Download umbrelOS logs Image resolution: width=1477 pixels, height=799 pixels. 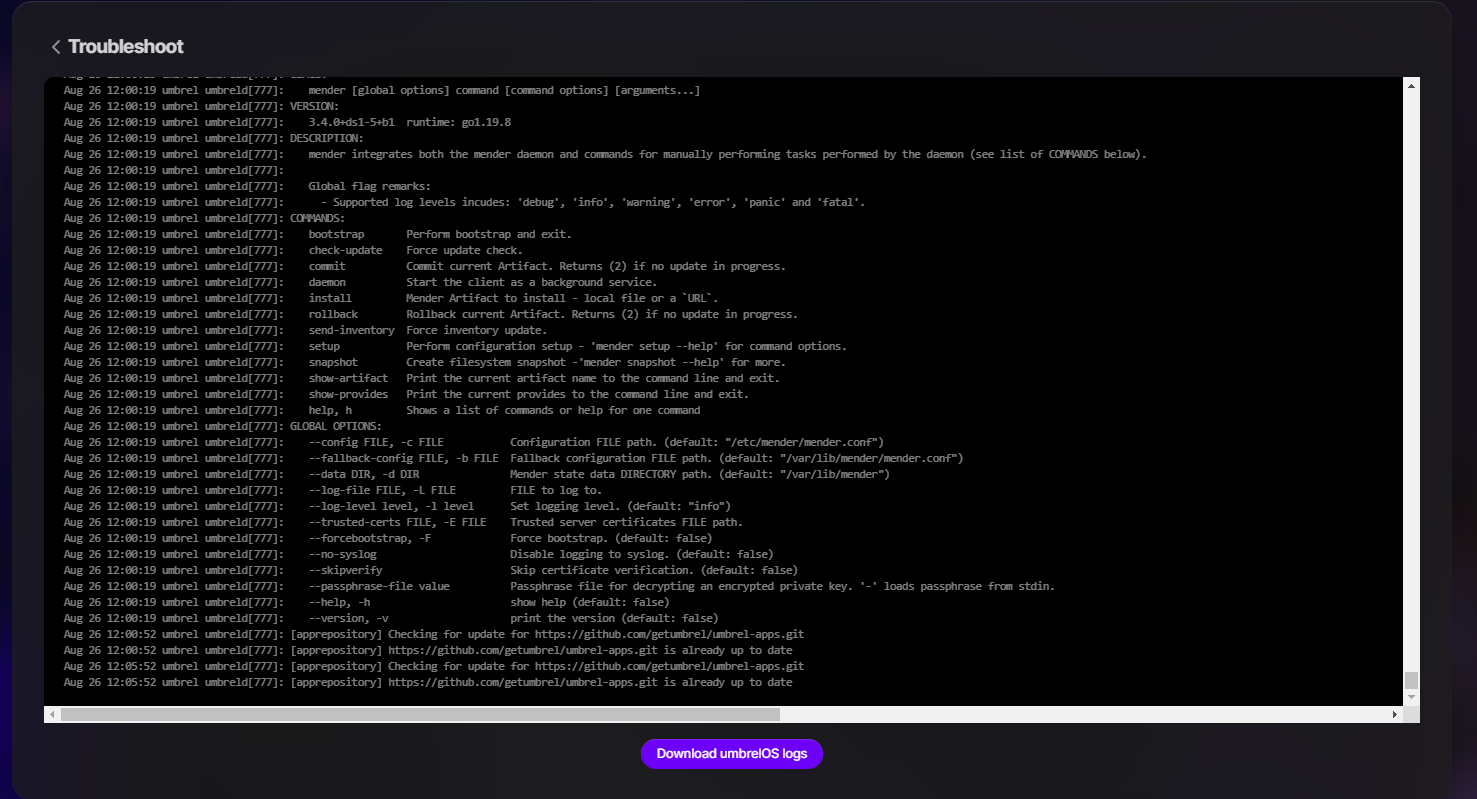click(x=732, y=754)
